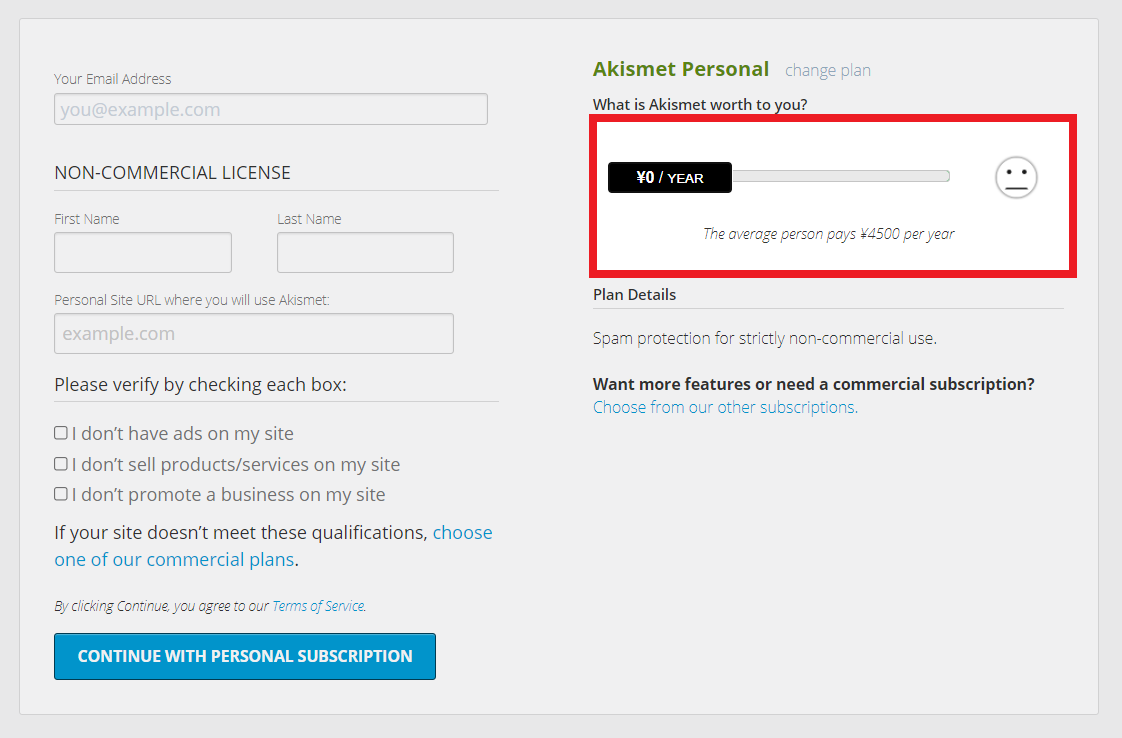Image resolution: width=1122 pixels, height=738 pixels.
Task: Click the "average person pays ¥4500" text
Action: point(829,234)
